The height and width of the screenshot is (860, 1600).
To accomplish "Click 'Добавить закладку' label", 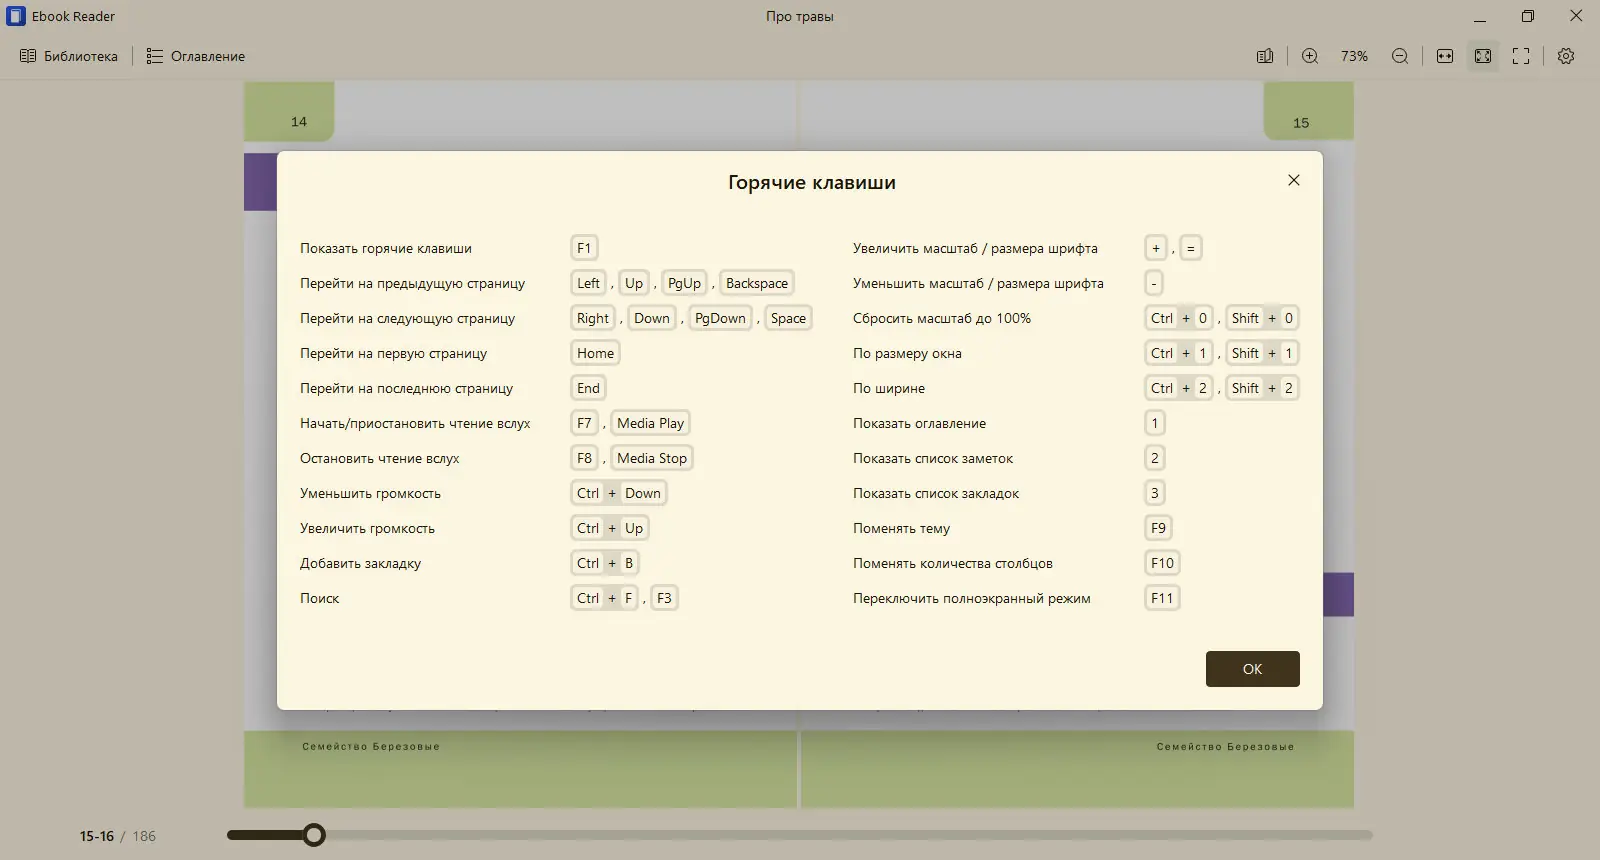I will 360,563.
